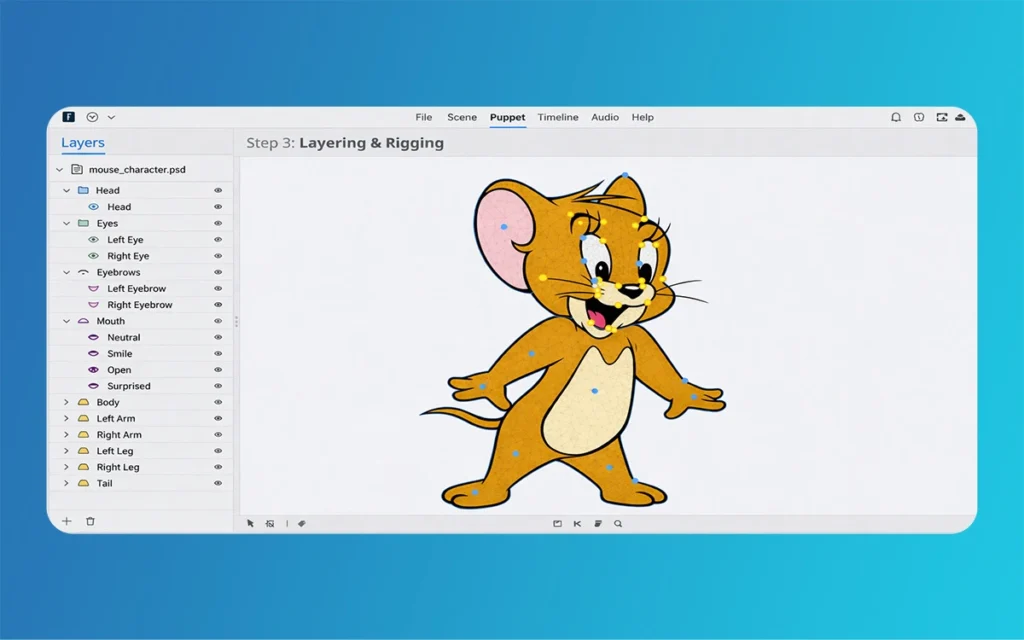
Task: Click the tag tool icon in bottom toolbar
Action: (x=301, y=523)
